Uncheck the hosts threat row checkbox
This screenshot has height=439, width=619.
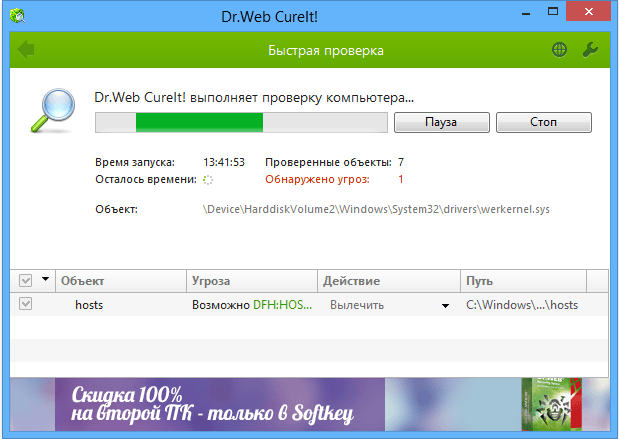click(26, 304)
